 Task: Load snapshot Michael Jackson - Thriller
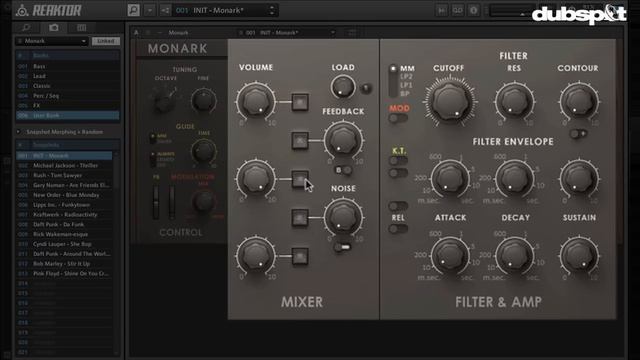pyautogui.click(x=64, y=165)
